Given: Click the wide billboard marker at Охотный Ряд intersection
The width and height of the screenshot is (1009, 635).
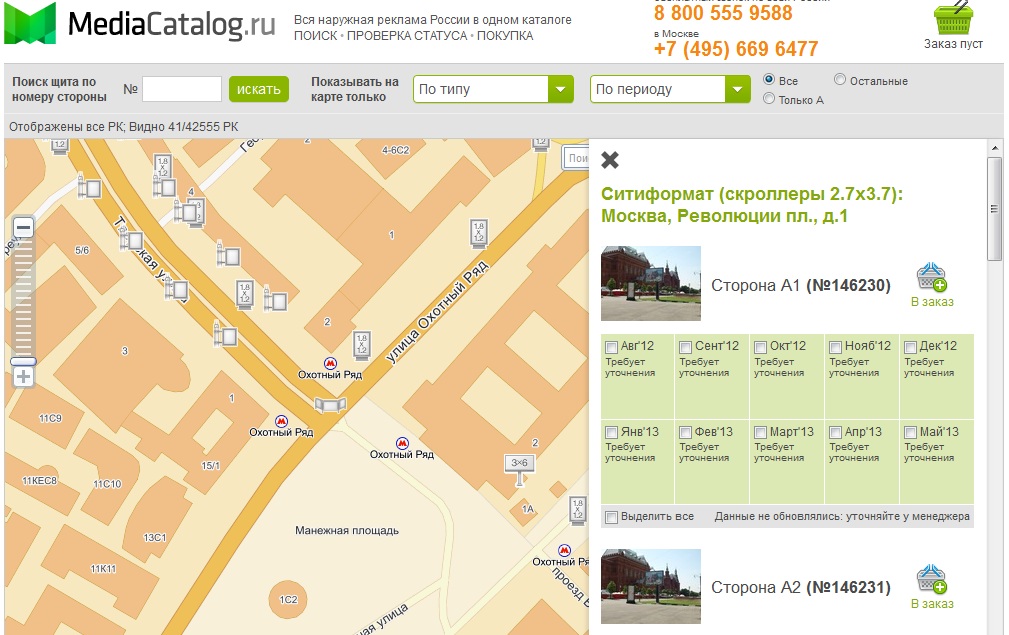Looking at the screenshot, I should (x=330, y=405).
